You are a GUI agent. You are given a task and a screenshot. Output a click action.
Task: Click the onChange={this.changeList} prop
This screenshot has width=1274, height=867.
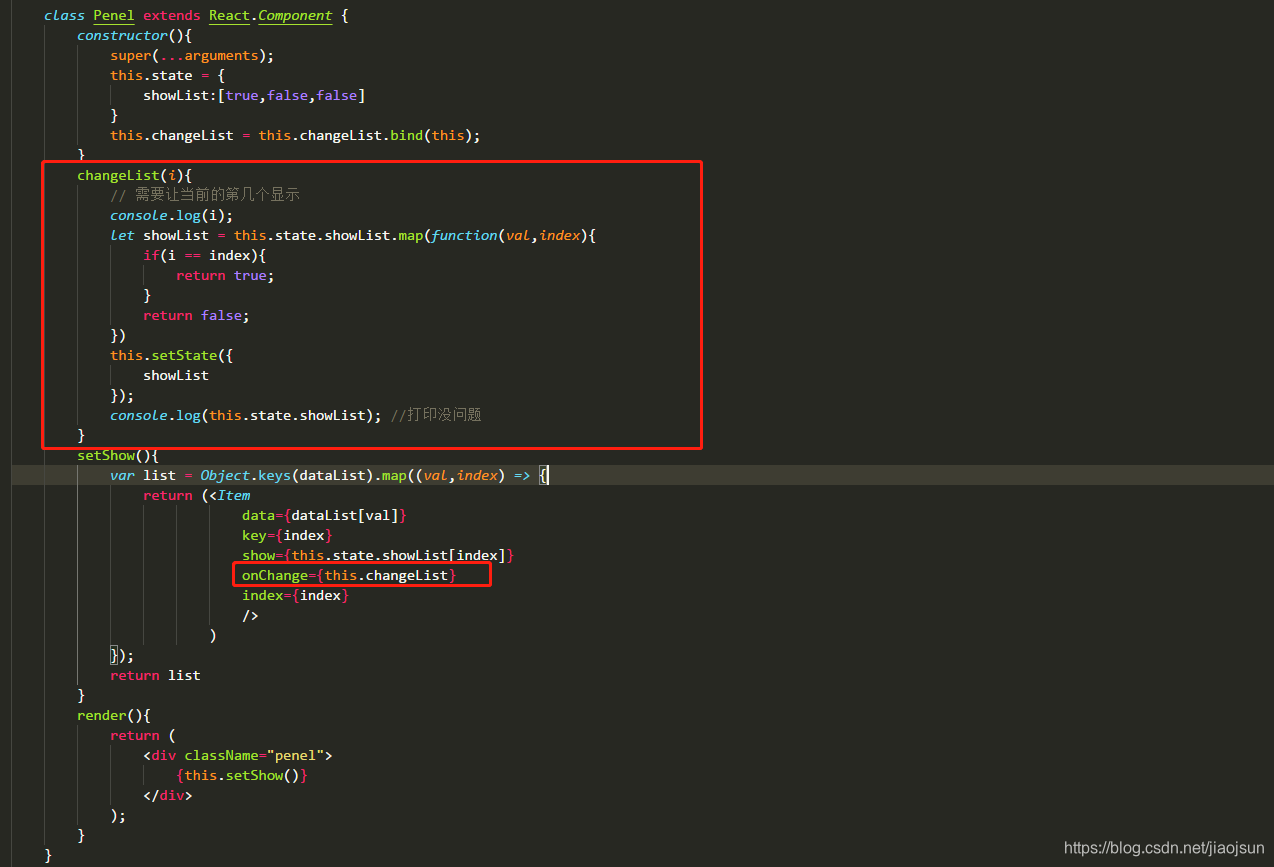tap(349, 575)
